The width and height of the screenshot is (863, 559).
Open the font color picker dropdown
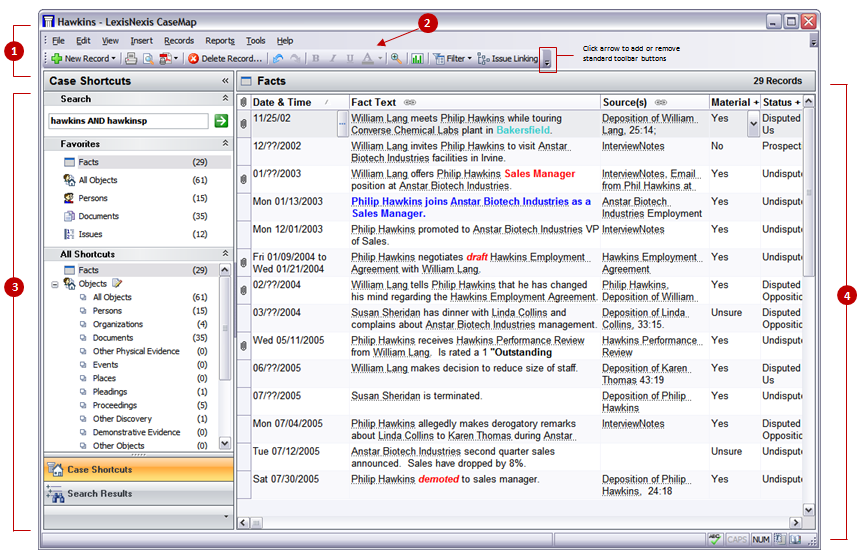point(380,59)
